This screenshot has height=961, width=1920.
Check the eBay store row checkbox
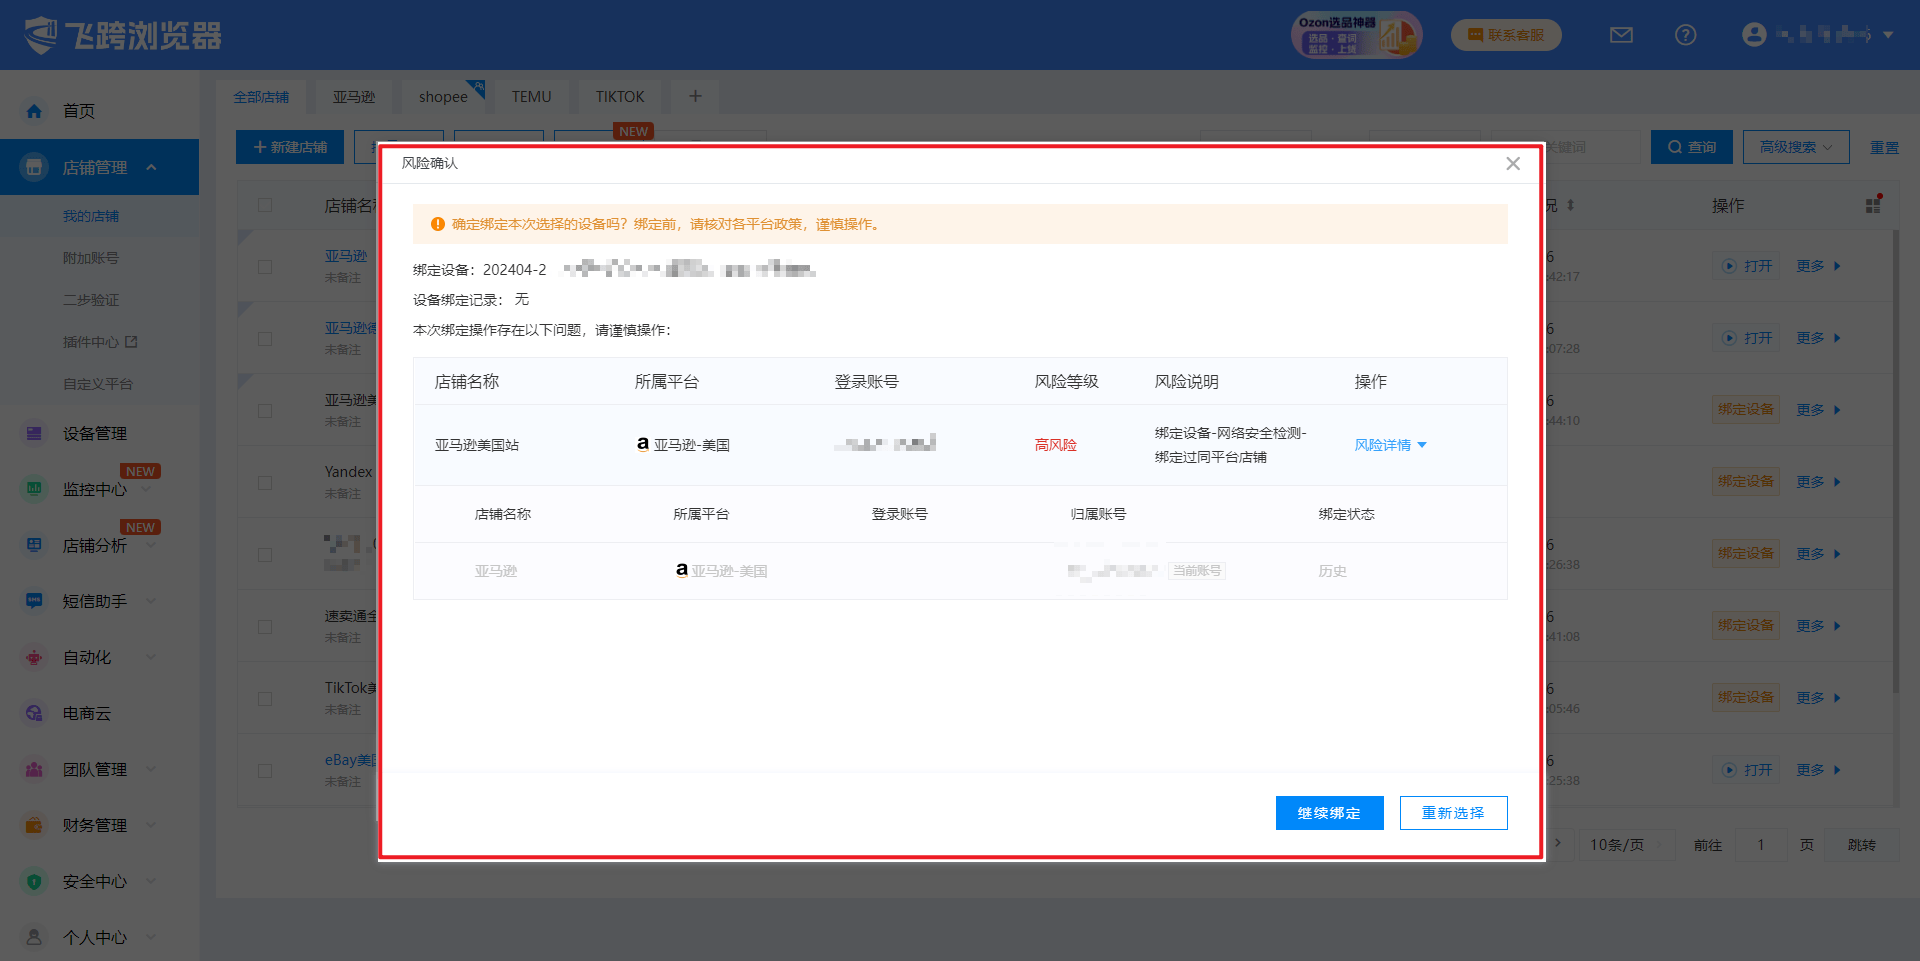click(265, 771)
